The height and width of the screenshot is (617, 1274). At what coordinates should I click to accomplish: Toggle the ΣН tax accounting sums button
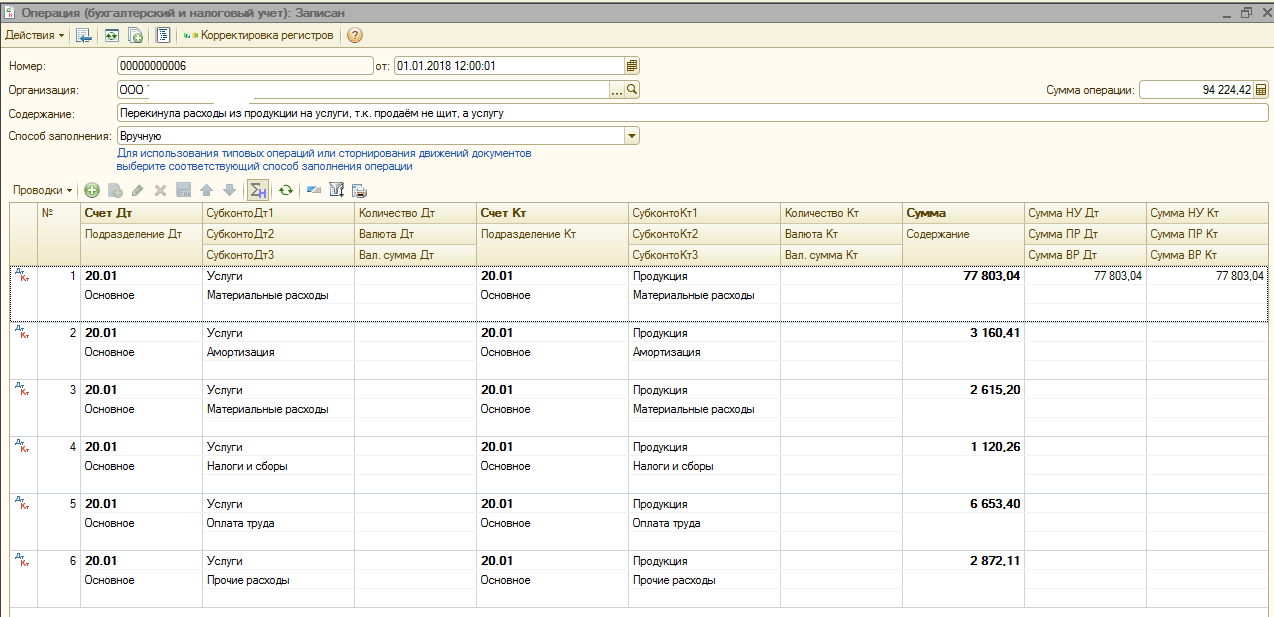coord(257,190)
